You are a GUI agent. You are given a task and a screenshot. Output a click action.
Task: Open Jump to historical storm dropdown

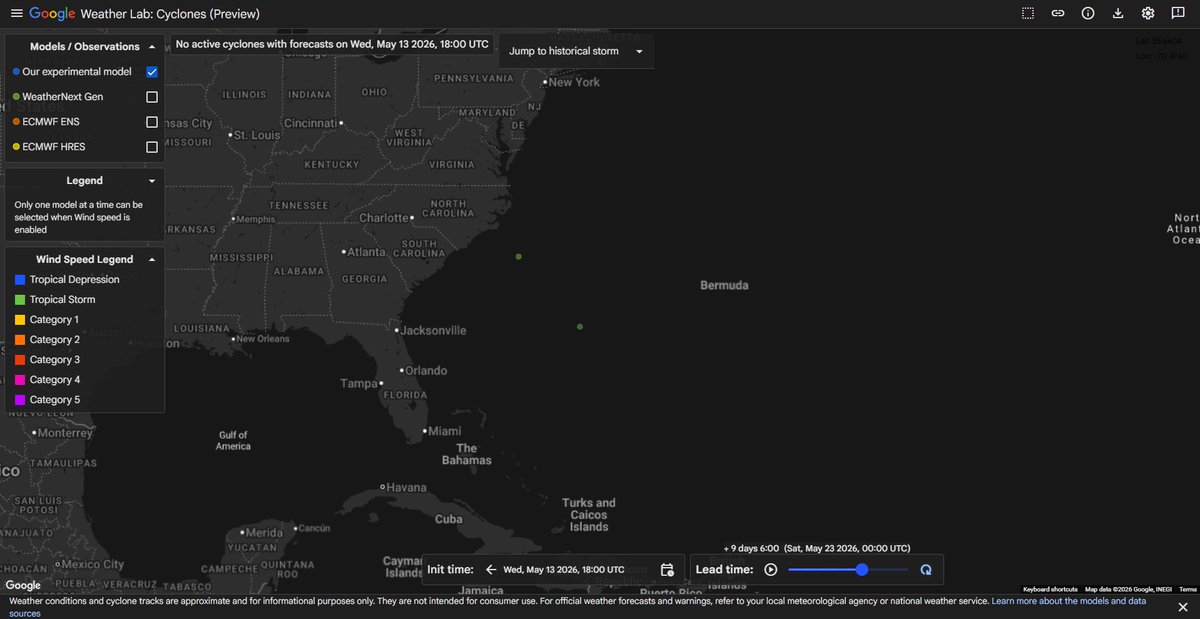pos(577,51)
